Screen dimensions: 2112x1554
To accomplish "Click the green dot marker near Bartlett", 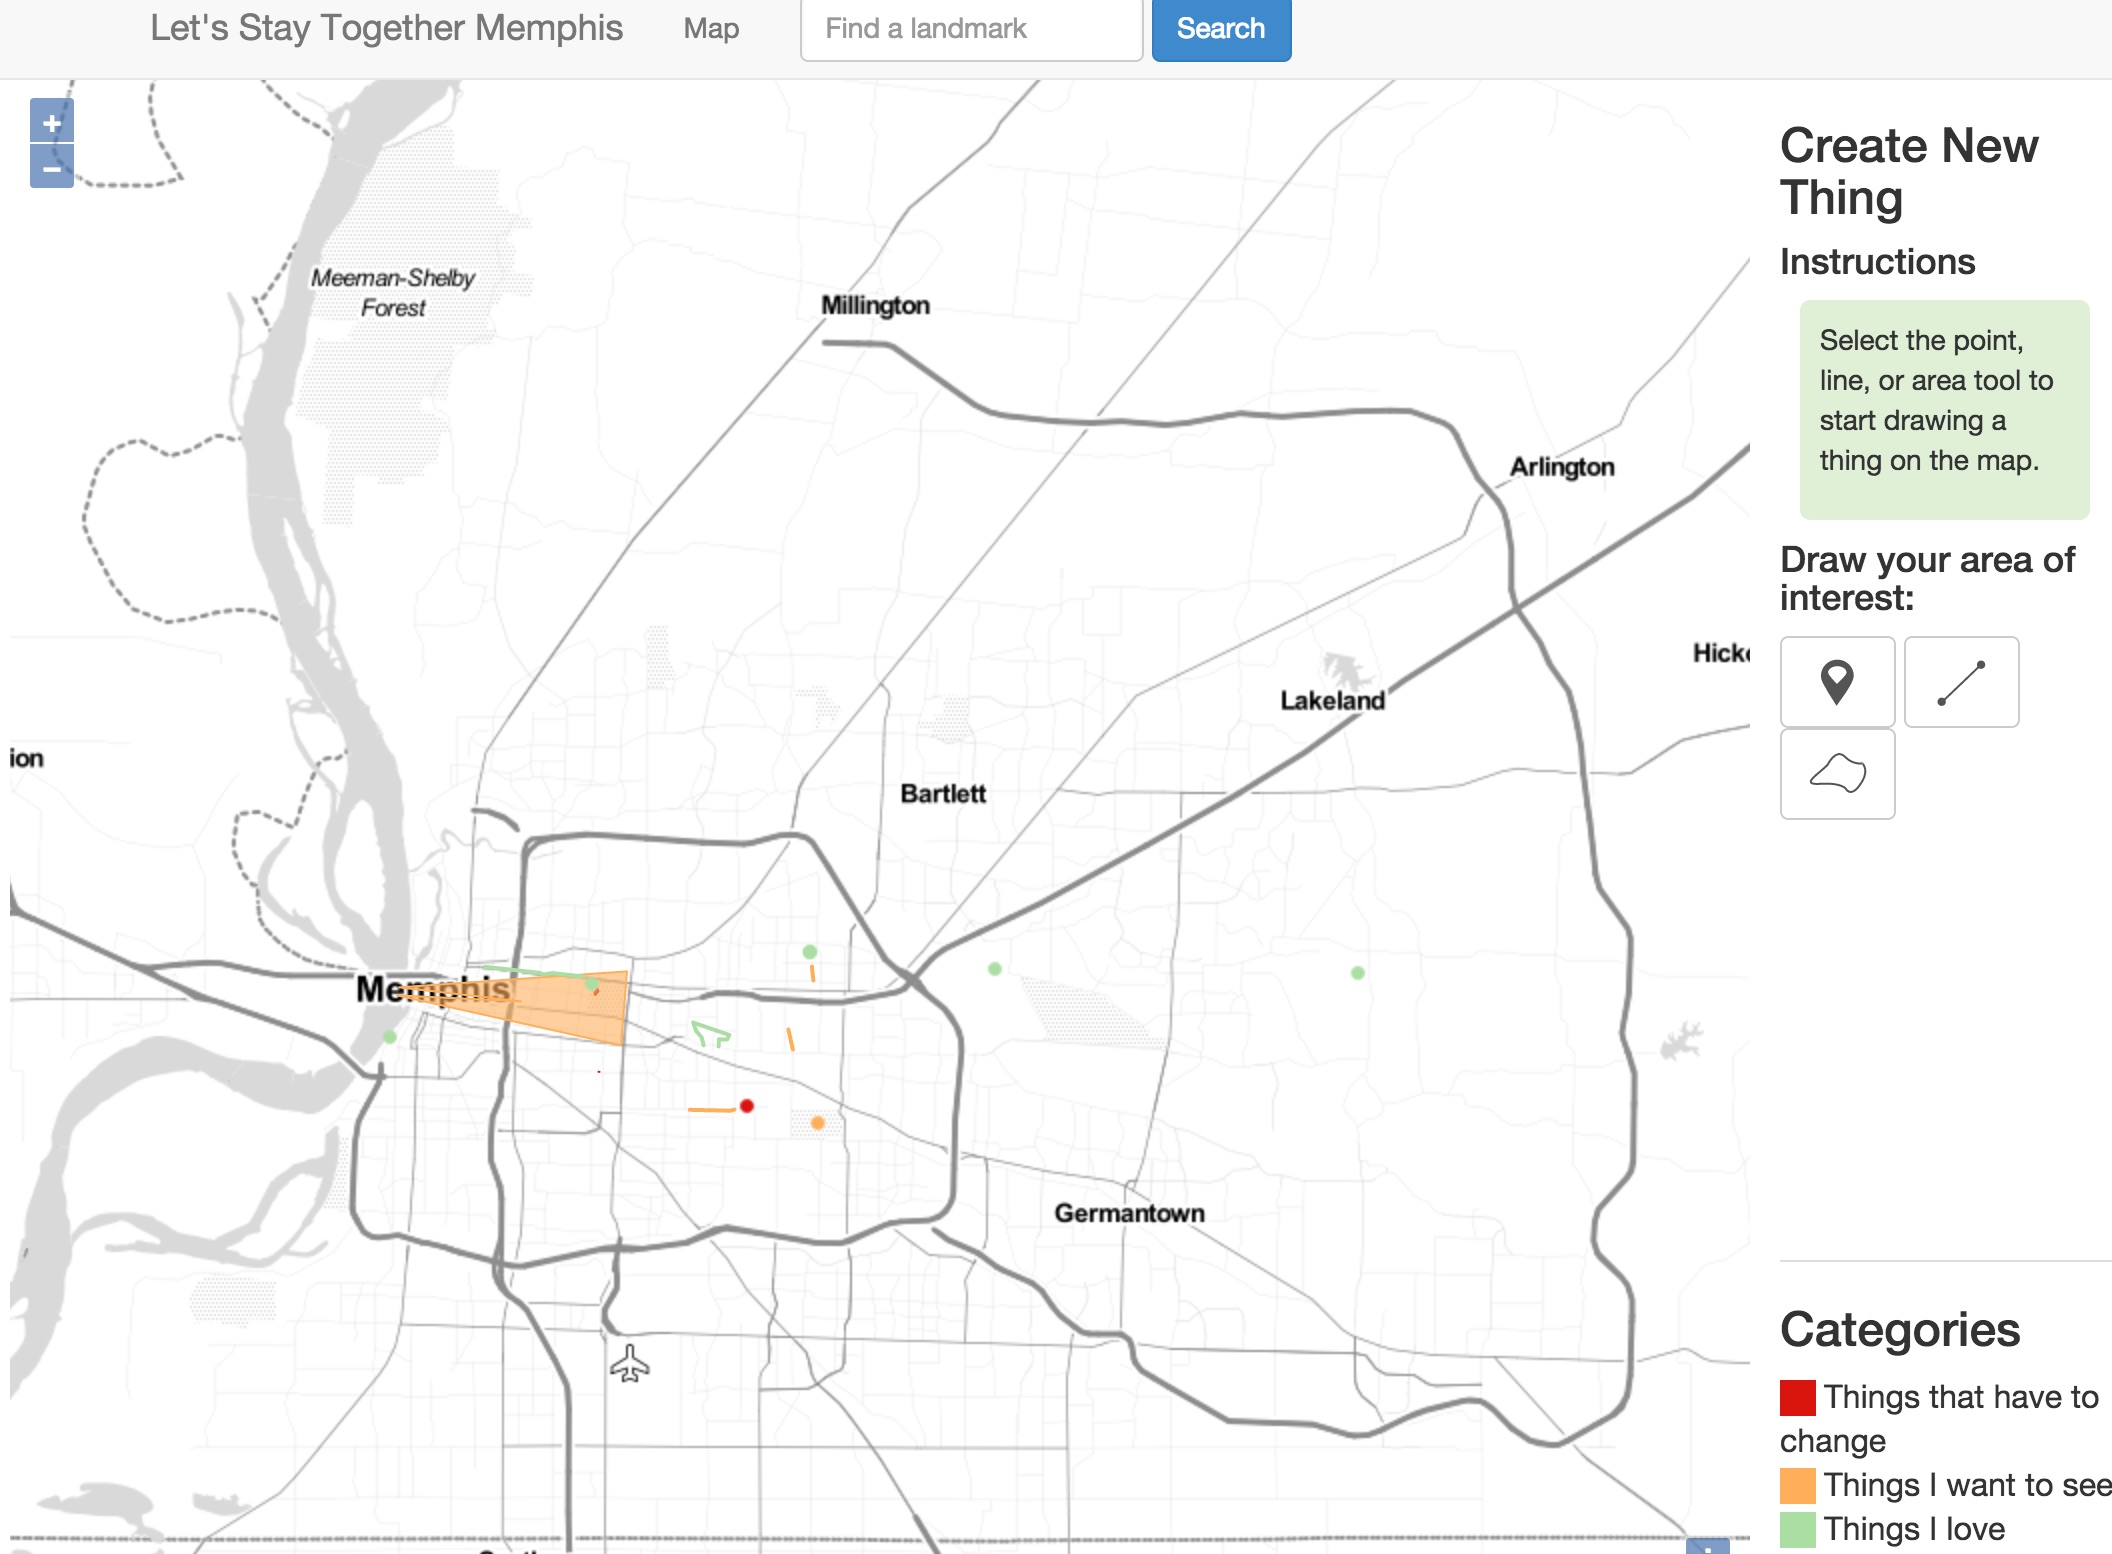I will [x=993, y=966].
